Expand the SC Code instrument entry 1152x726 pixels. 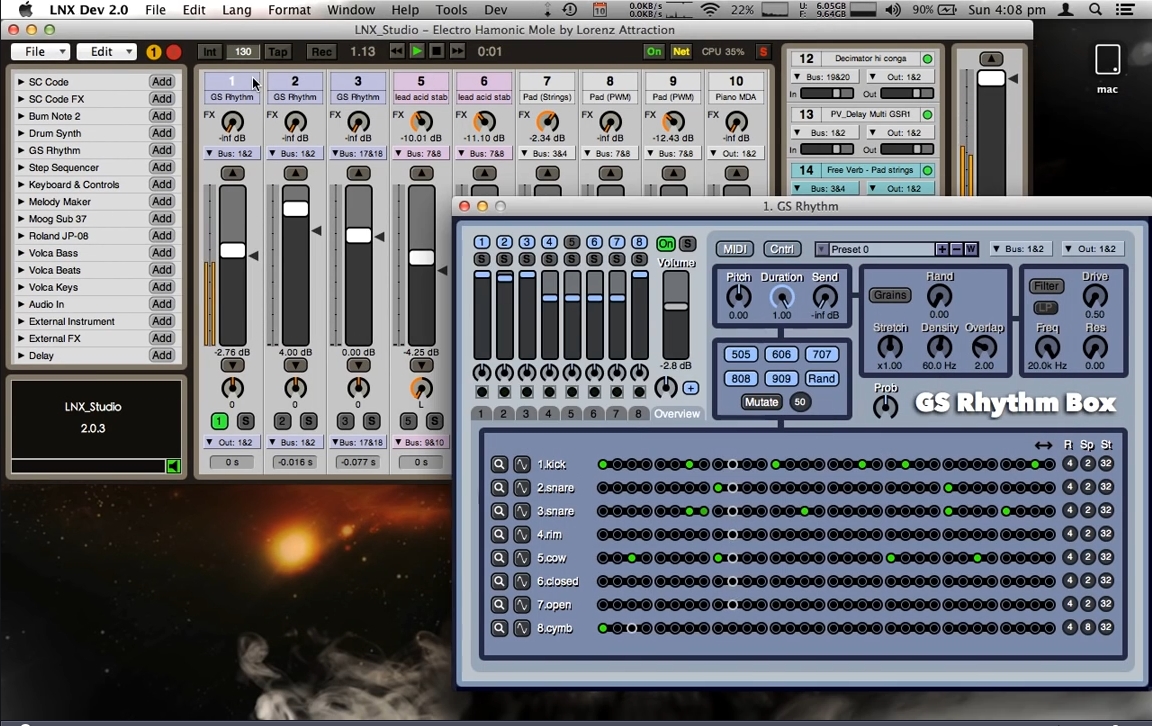click(x=21, y=82)
